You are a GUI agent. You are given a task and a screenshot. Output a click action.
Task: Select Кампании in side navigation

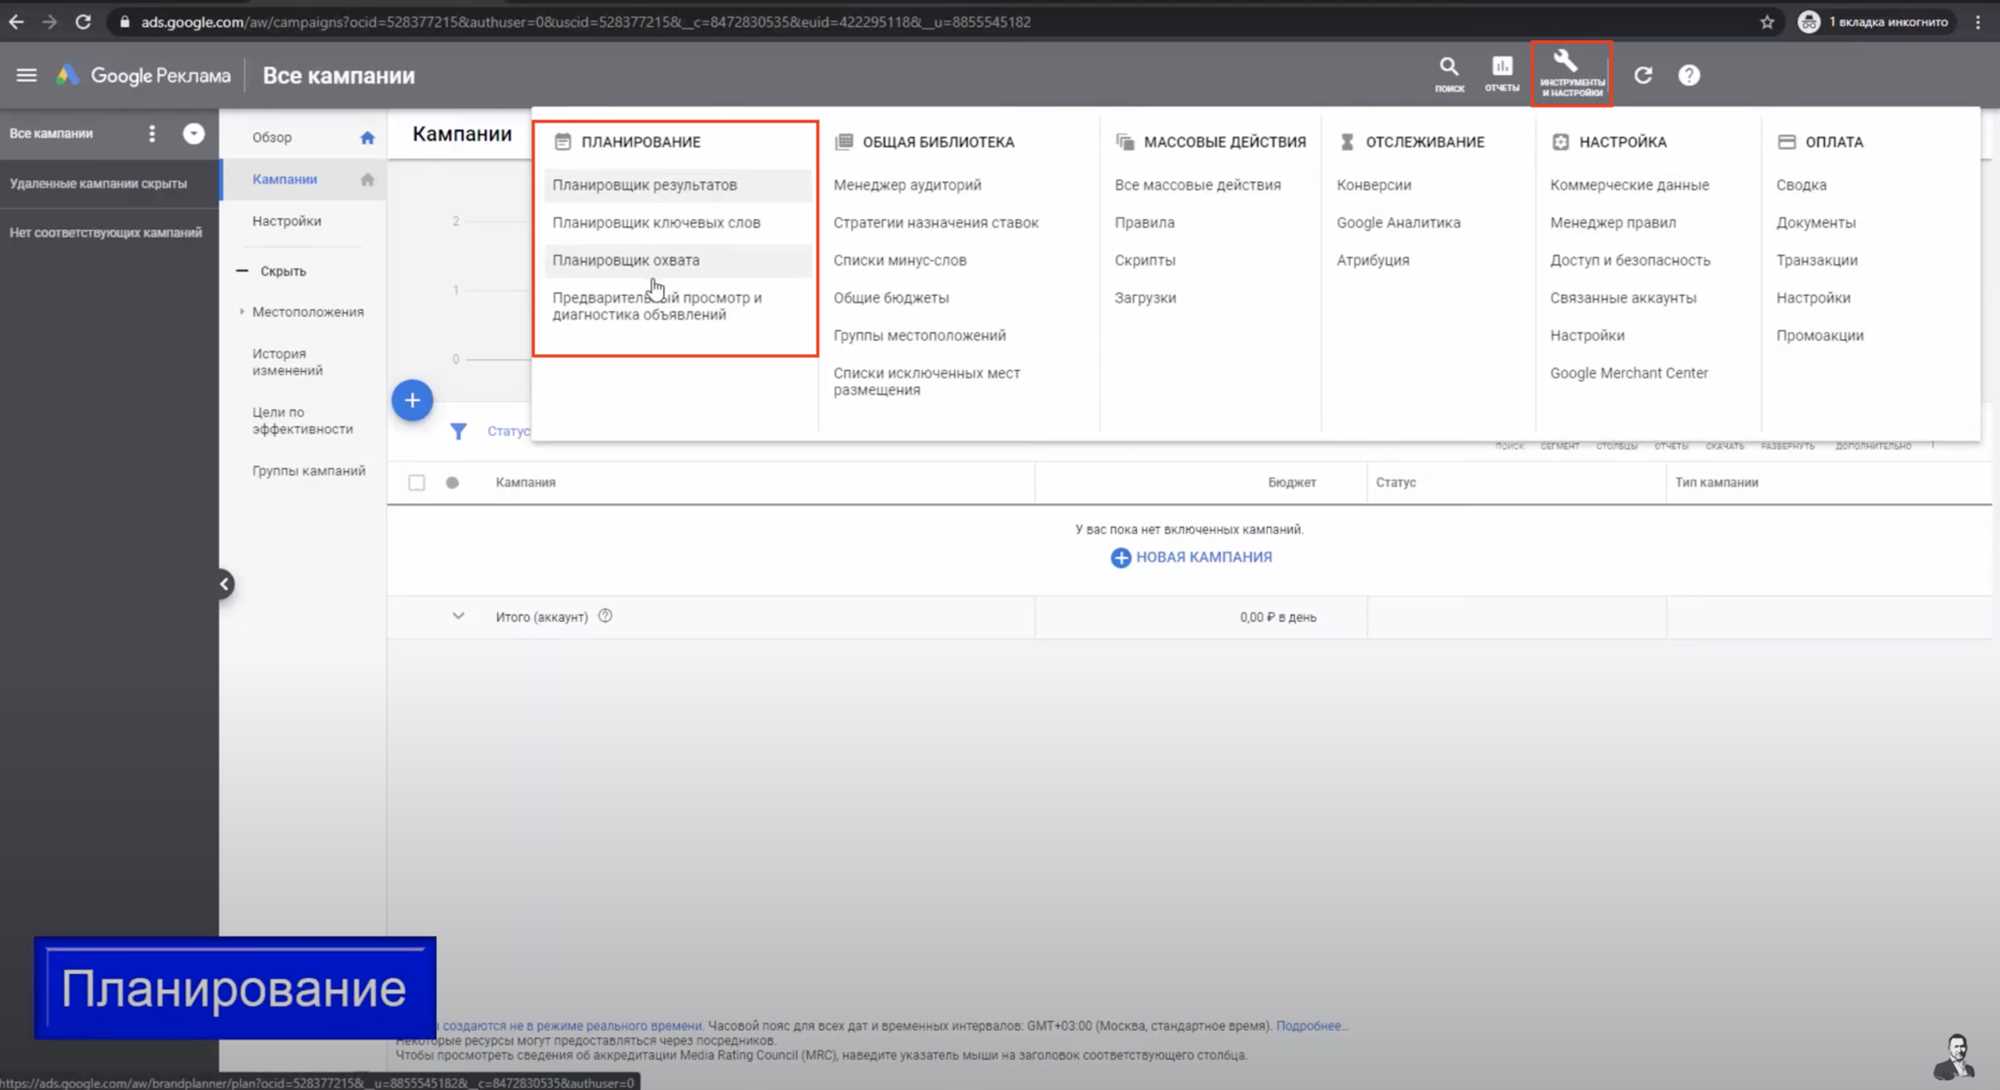click(x=284, y=180)
